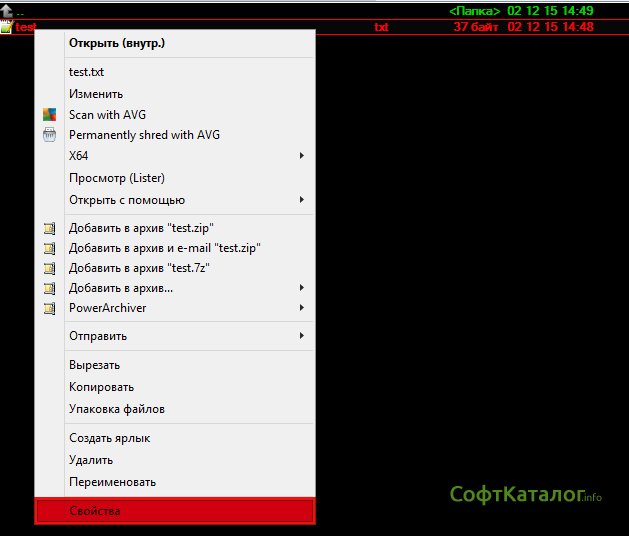Expand the X64 submenu arrow

click(302, 156)
